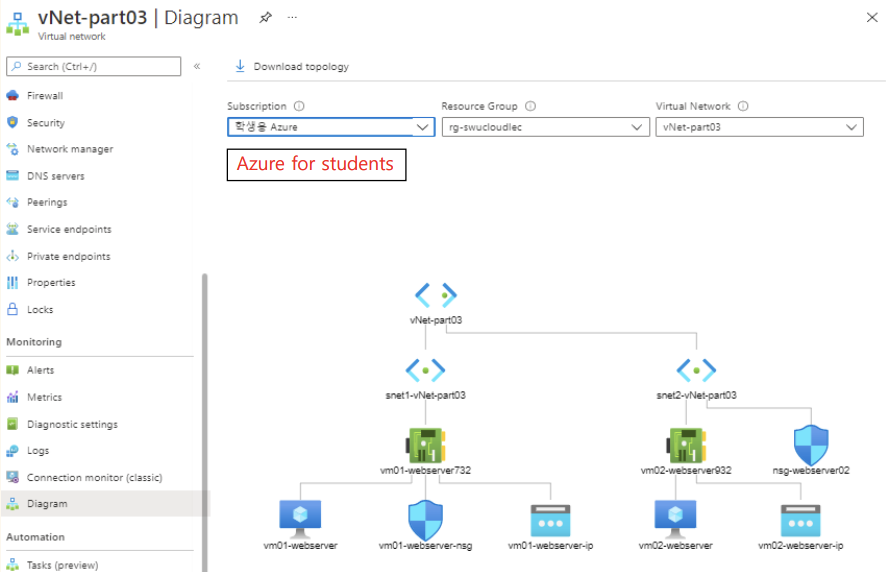Screen dimensions: 886x572
Task: Click the Subscription info icon
Action: [299, 106]
